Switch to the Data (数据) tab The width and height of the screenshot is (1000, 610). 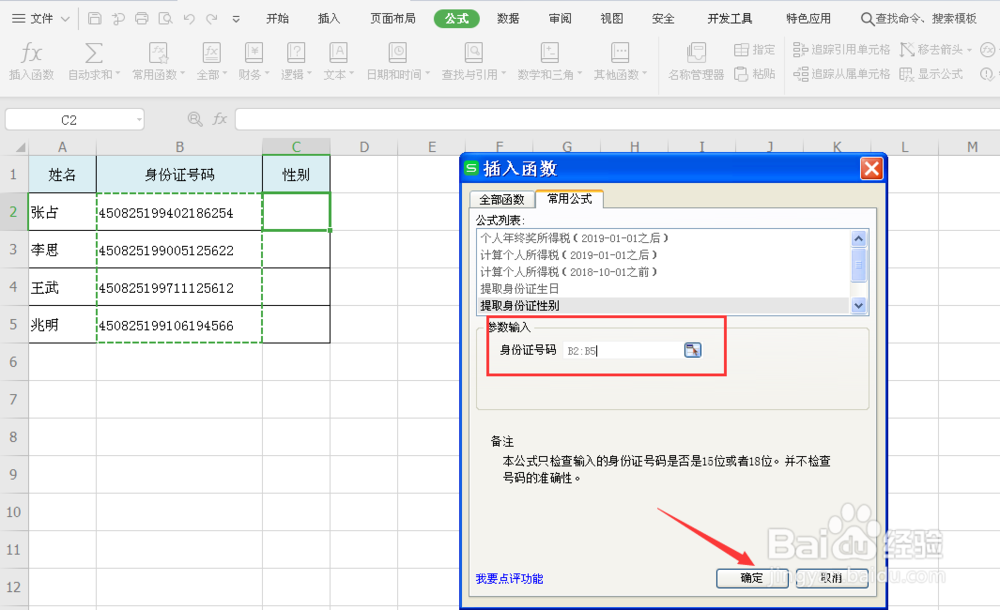508,19
